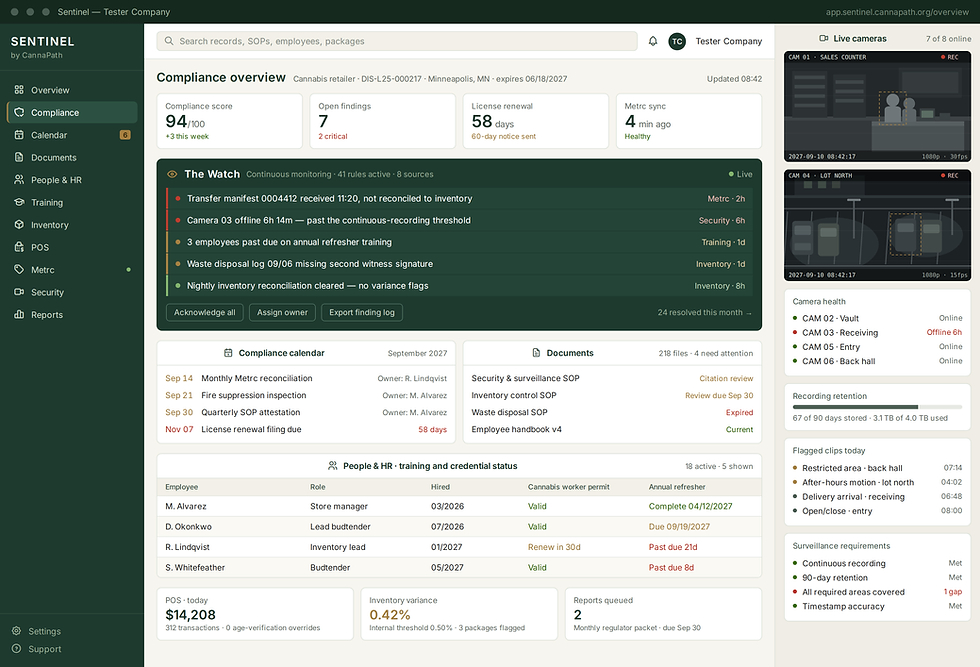
Task: Select the Nightly inventory reconciliation finding
Action: coord(459,286)
